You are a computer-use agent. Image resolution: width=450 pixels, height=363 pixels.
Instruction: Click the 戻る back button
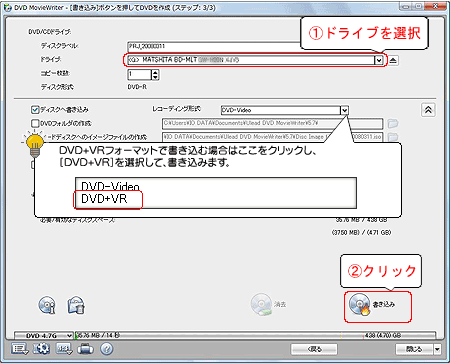tap(314, 349)
